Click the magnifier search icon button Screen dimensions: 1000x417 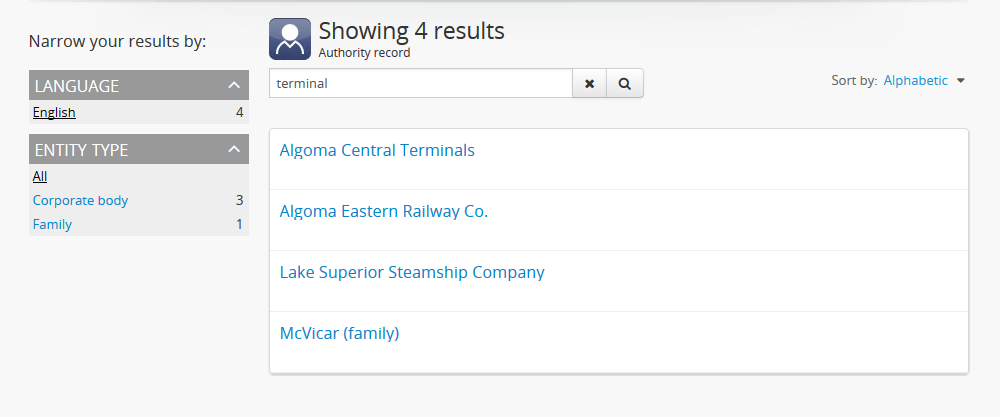625,84
